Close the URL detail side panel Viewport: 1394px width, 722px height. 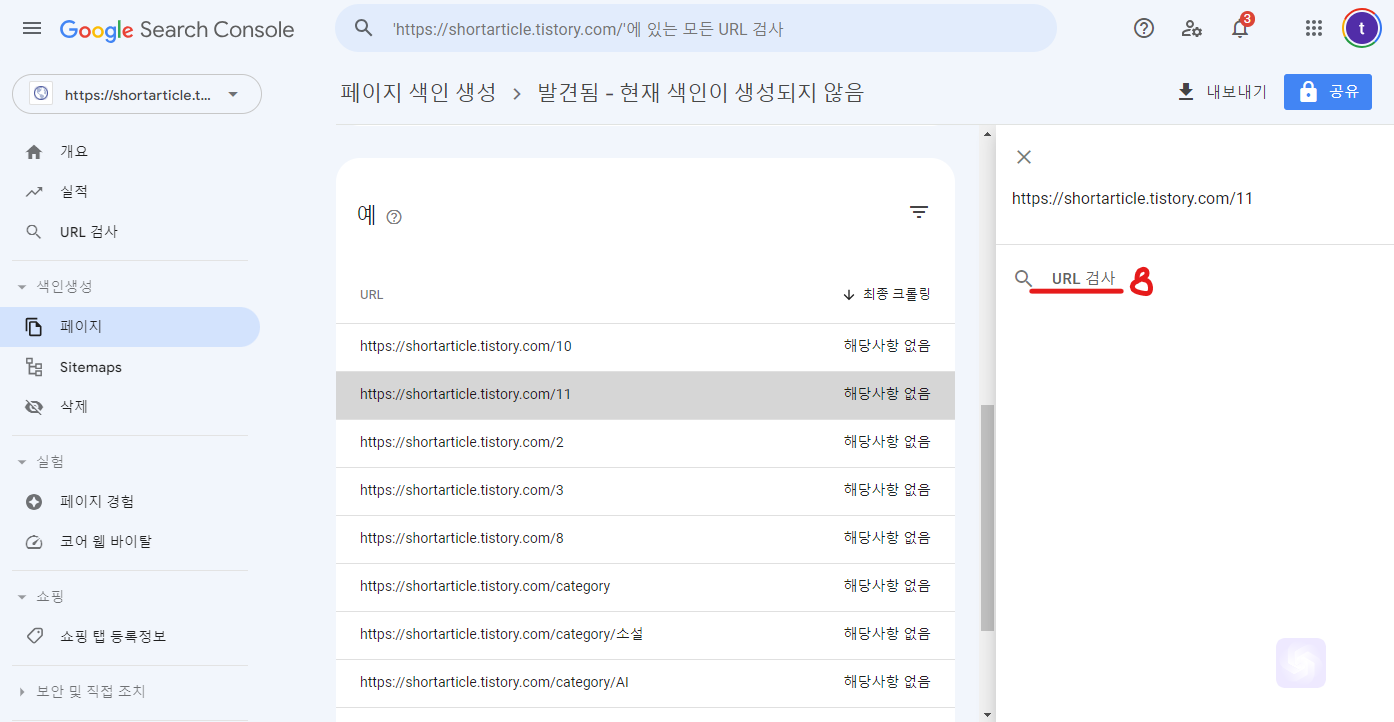(x=1023, y=157)
